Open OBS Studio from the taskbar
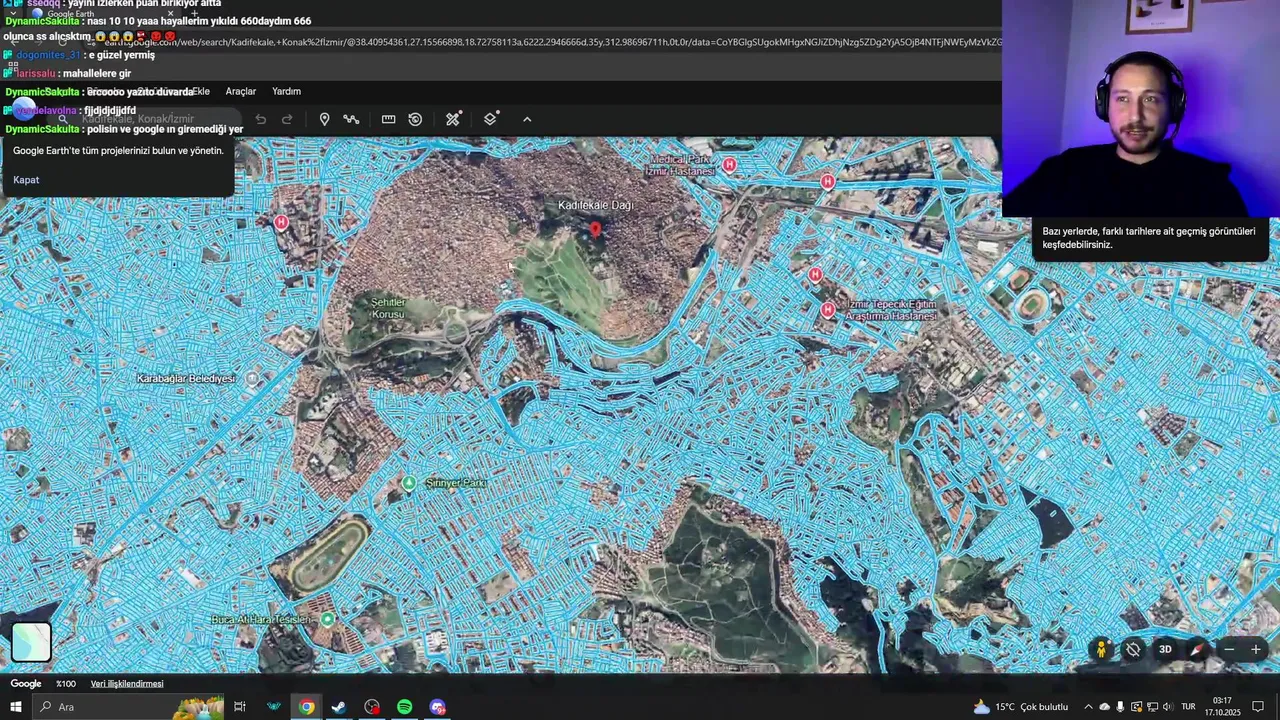The width and height of the screenshot is (1280, 720). pyautogui.click(x=372, y=707)
